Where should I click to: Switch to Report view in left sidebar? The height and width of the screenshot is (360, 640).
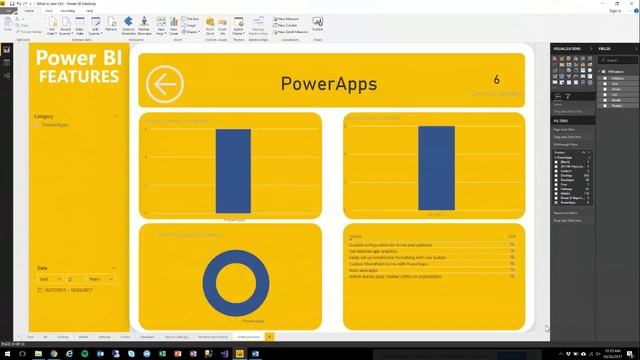click(7, 50)
